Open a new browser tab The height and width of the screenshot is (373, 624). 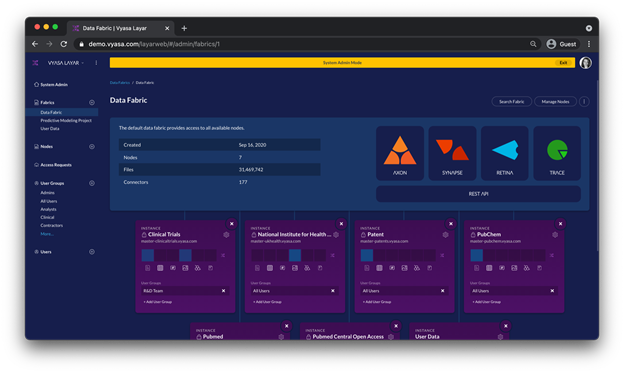pos(184,28)
